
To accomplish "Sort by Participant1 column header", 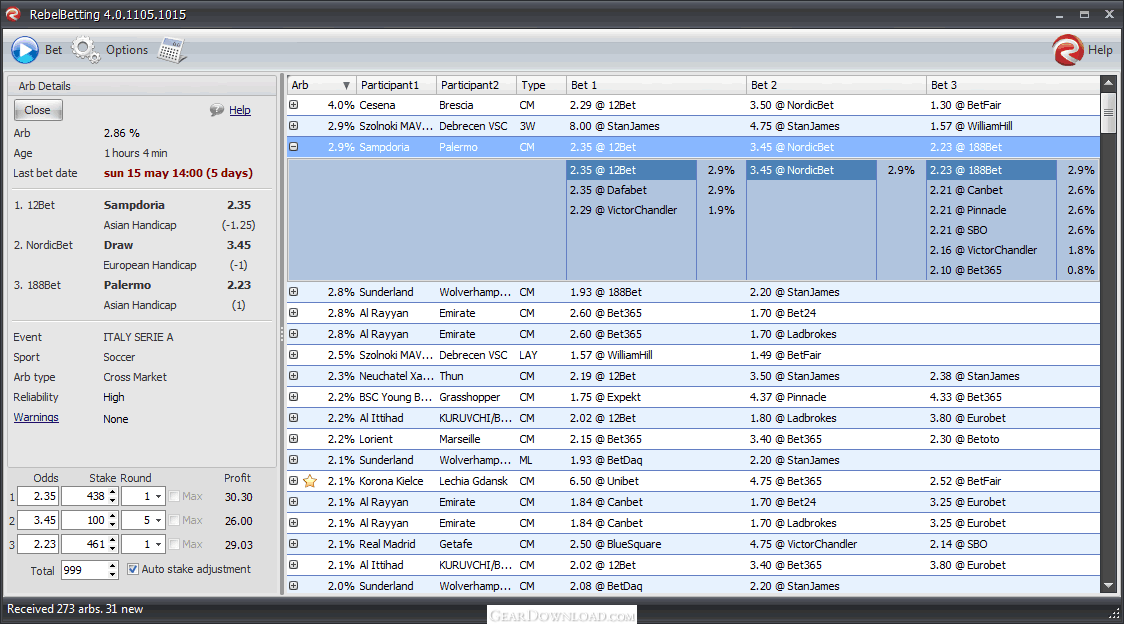I will coord(396,85).
